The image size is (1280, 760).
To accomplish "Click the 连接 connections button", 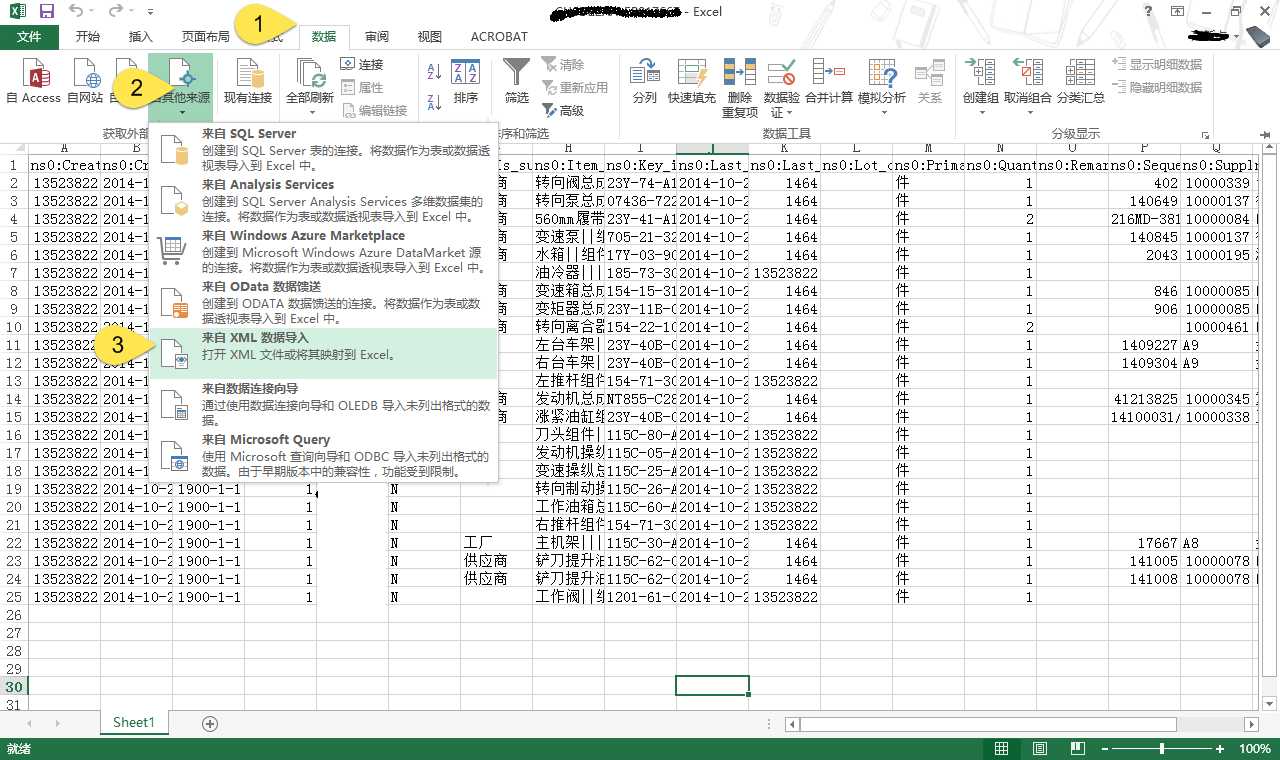I will pyautogui.click(x=361, y=64).
